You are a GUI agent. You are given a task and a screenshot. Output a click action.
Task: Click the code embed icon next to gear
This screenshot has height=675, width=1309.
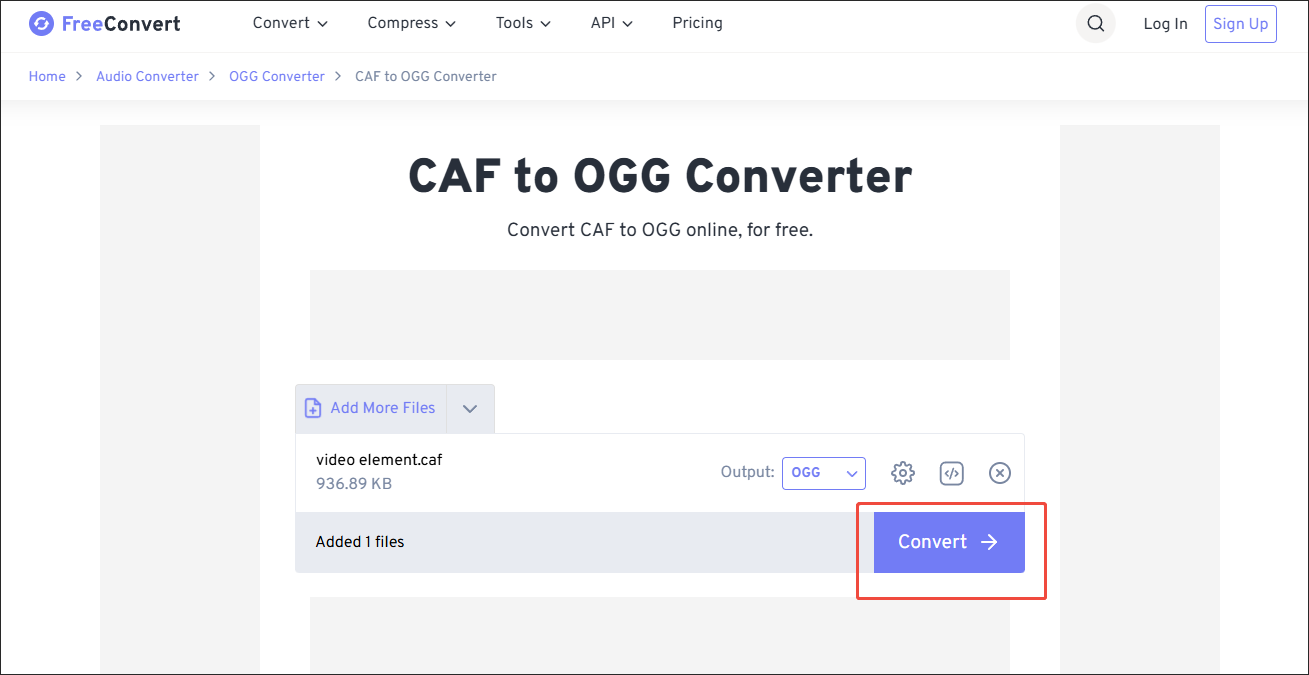tap(951, 473)
